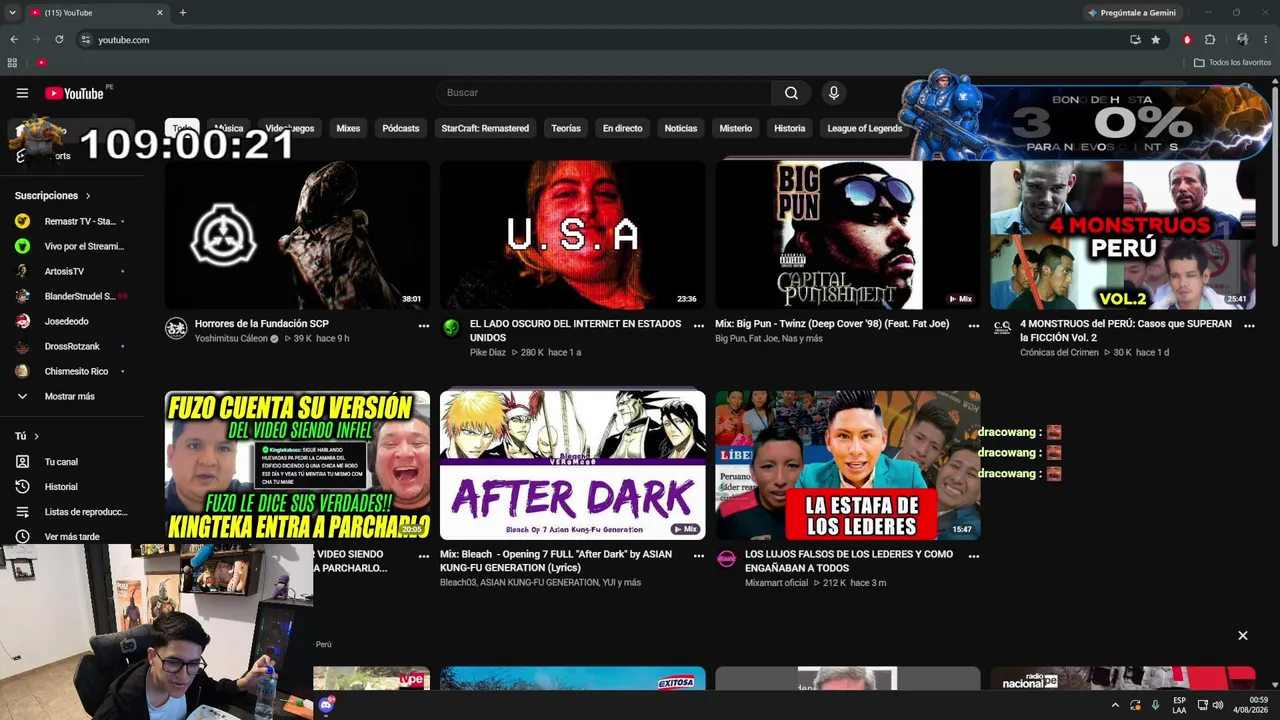This screenshot has height=720, width=1280.
Task: Click Pregúntale a Gemini button
Action: [1131, 13]
